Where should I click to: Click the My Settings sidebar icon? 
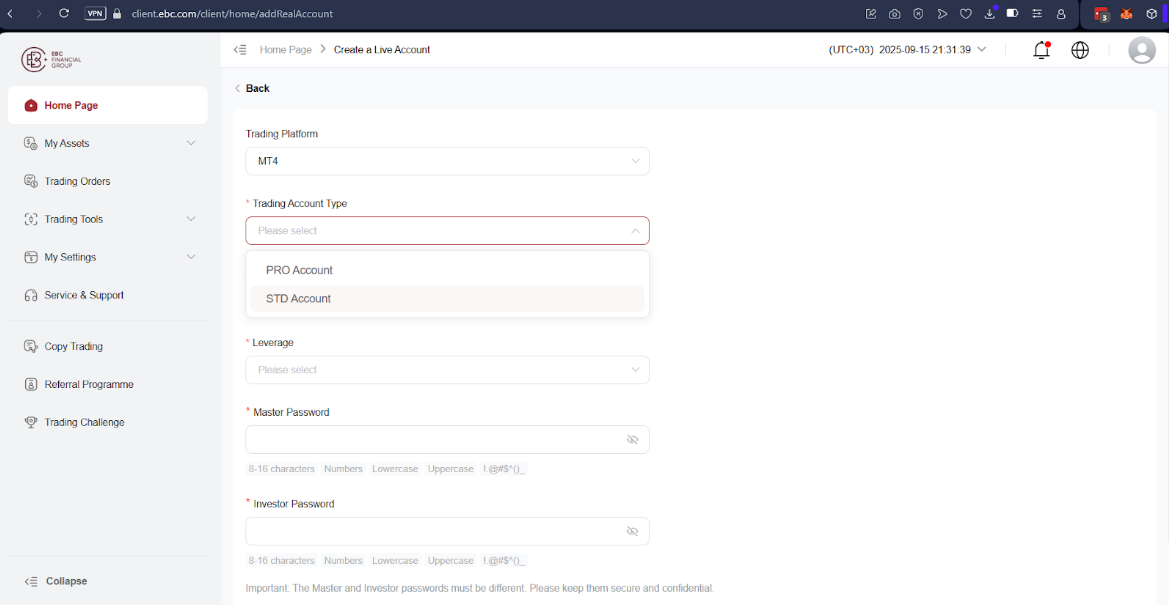[x=31, y=257]
